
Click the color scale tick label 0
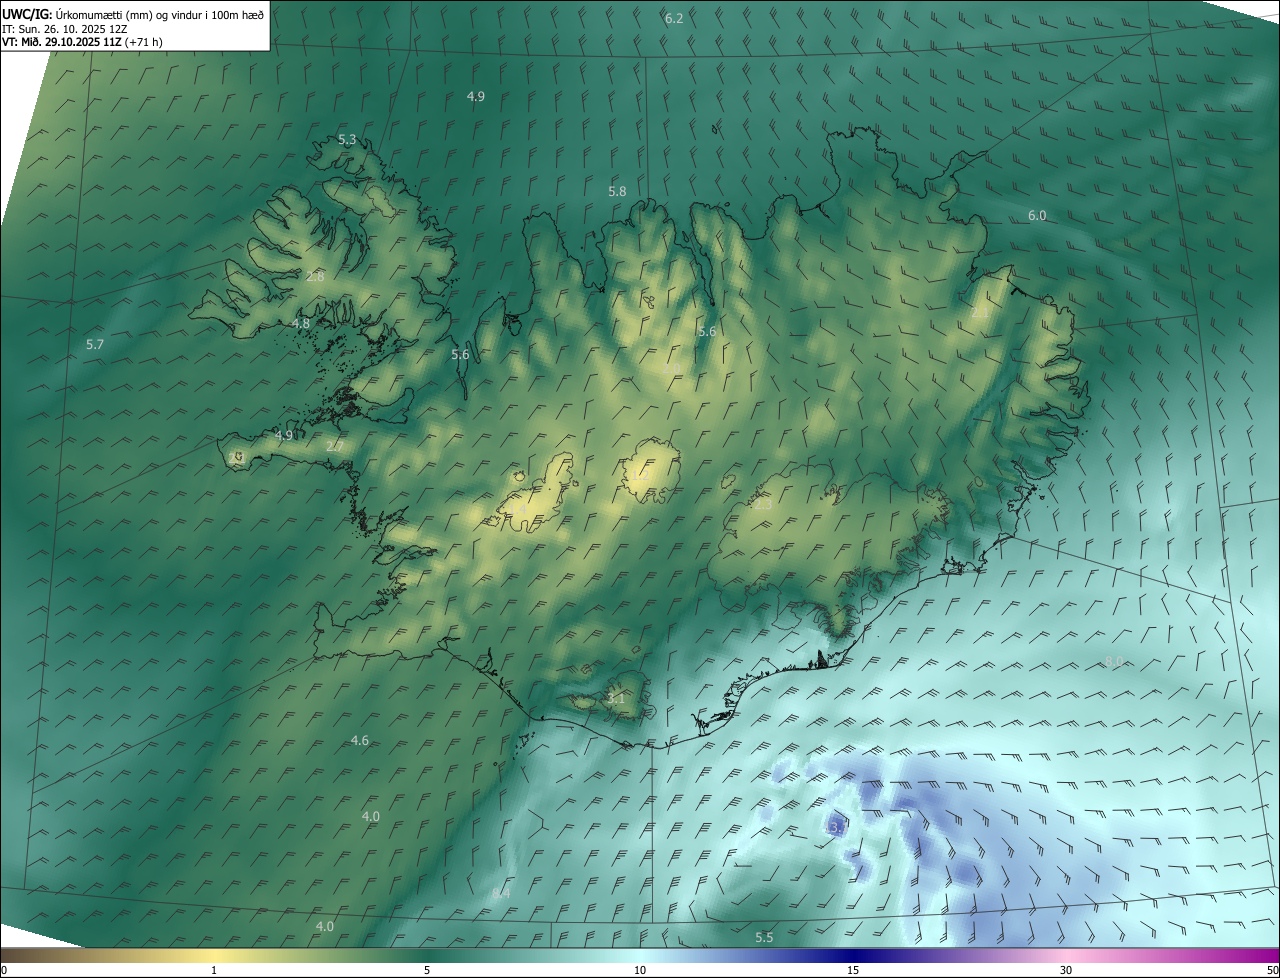click(4, 971)
